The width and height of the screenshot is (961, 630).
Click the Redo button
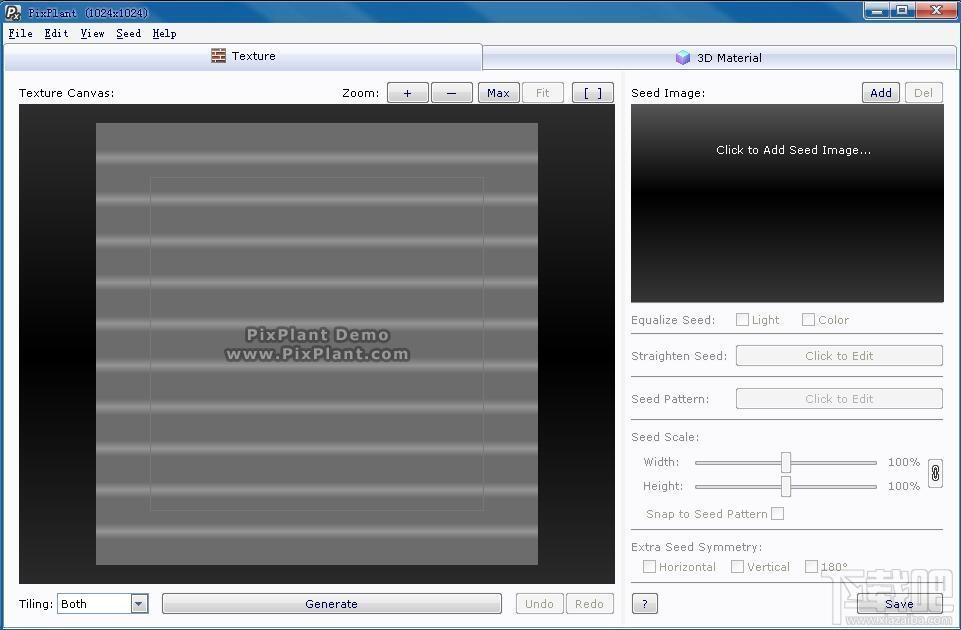click(589, 604)
